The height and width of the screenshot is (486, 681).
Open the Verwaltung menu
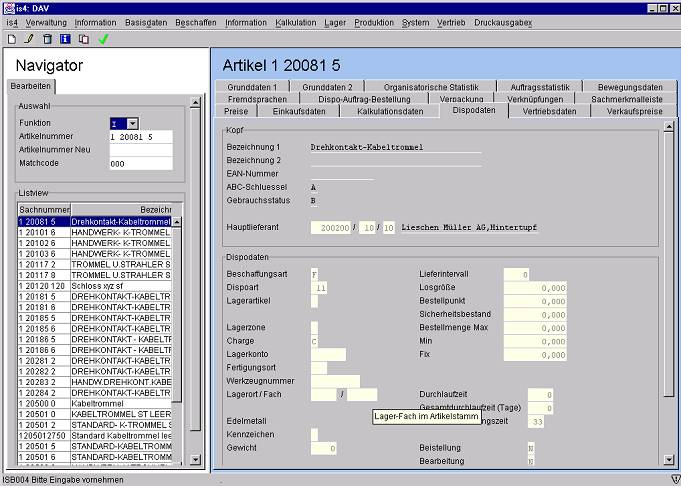46,22
